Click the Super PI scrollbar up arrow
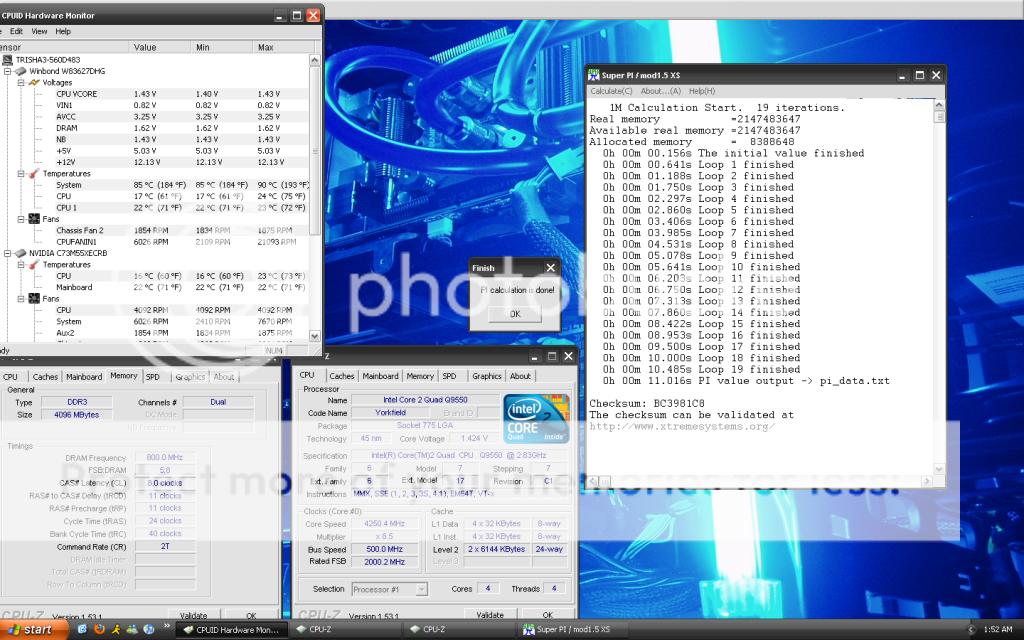1024x640 pixels. (939, 105)
